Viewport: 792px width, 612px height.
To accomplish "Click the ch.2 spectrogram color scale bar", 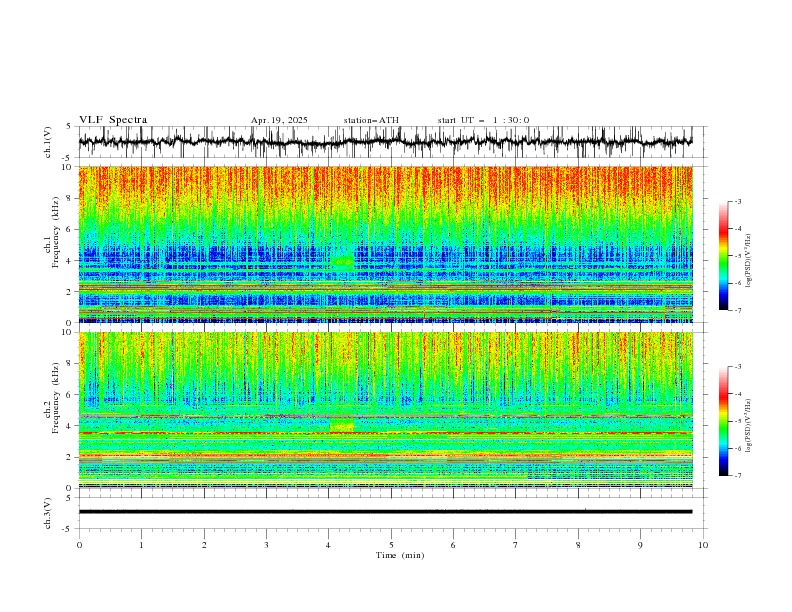I will (x=723, y=421).
